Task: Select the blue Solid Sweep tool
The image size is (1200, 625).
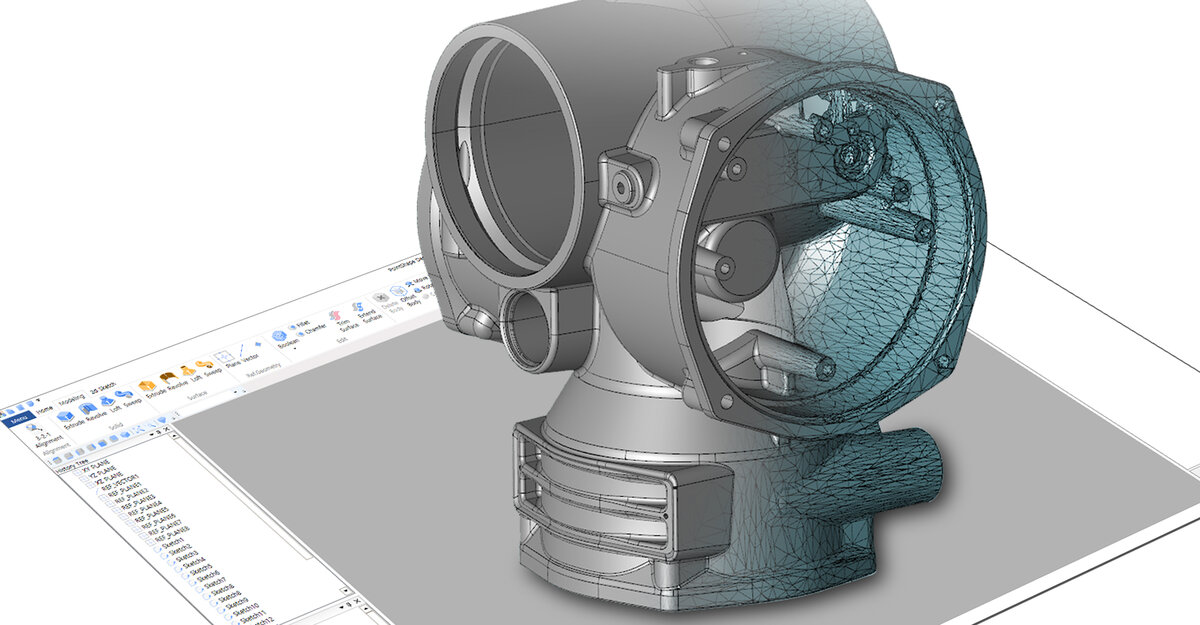Action: (128, 398)
